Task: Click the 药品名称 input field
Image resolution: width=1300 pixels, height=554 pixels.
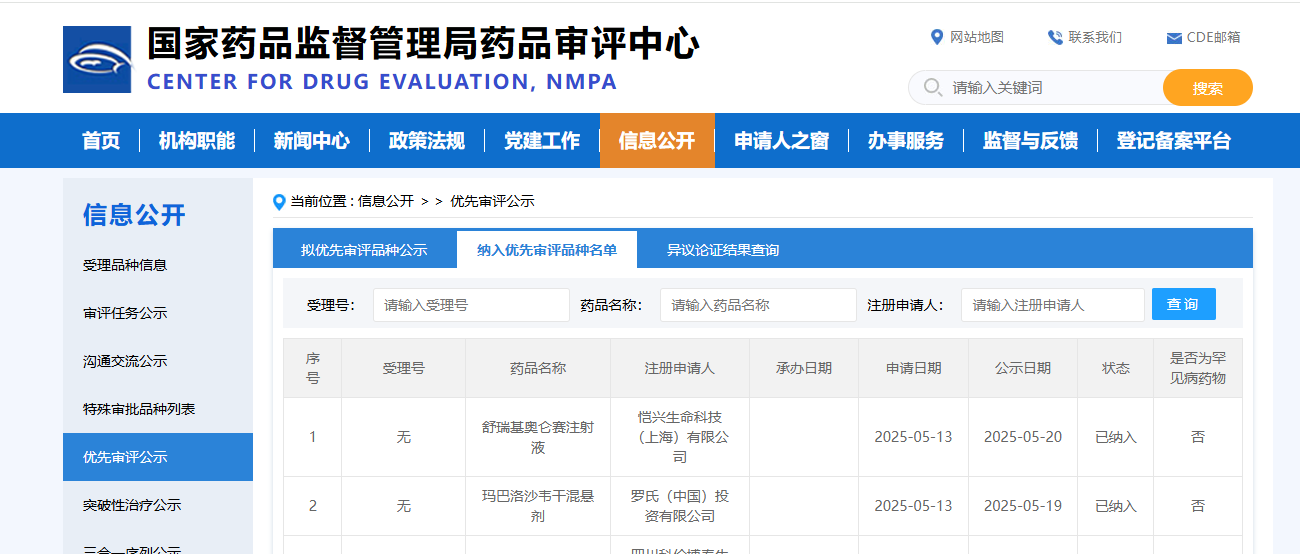Action: point(758,305)
